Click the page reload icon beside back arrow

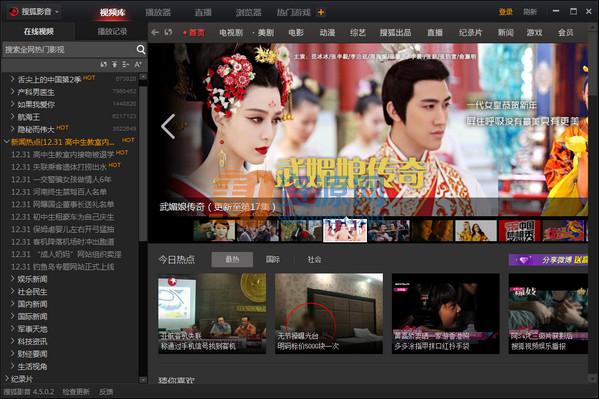[168, 32]
